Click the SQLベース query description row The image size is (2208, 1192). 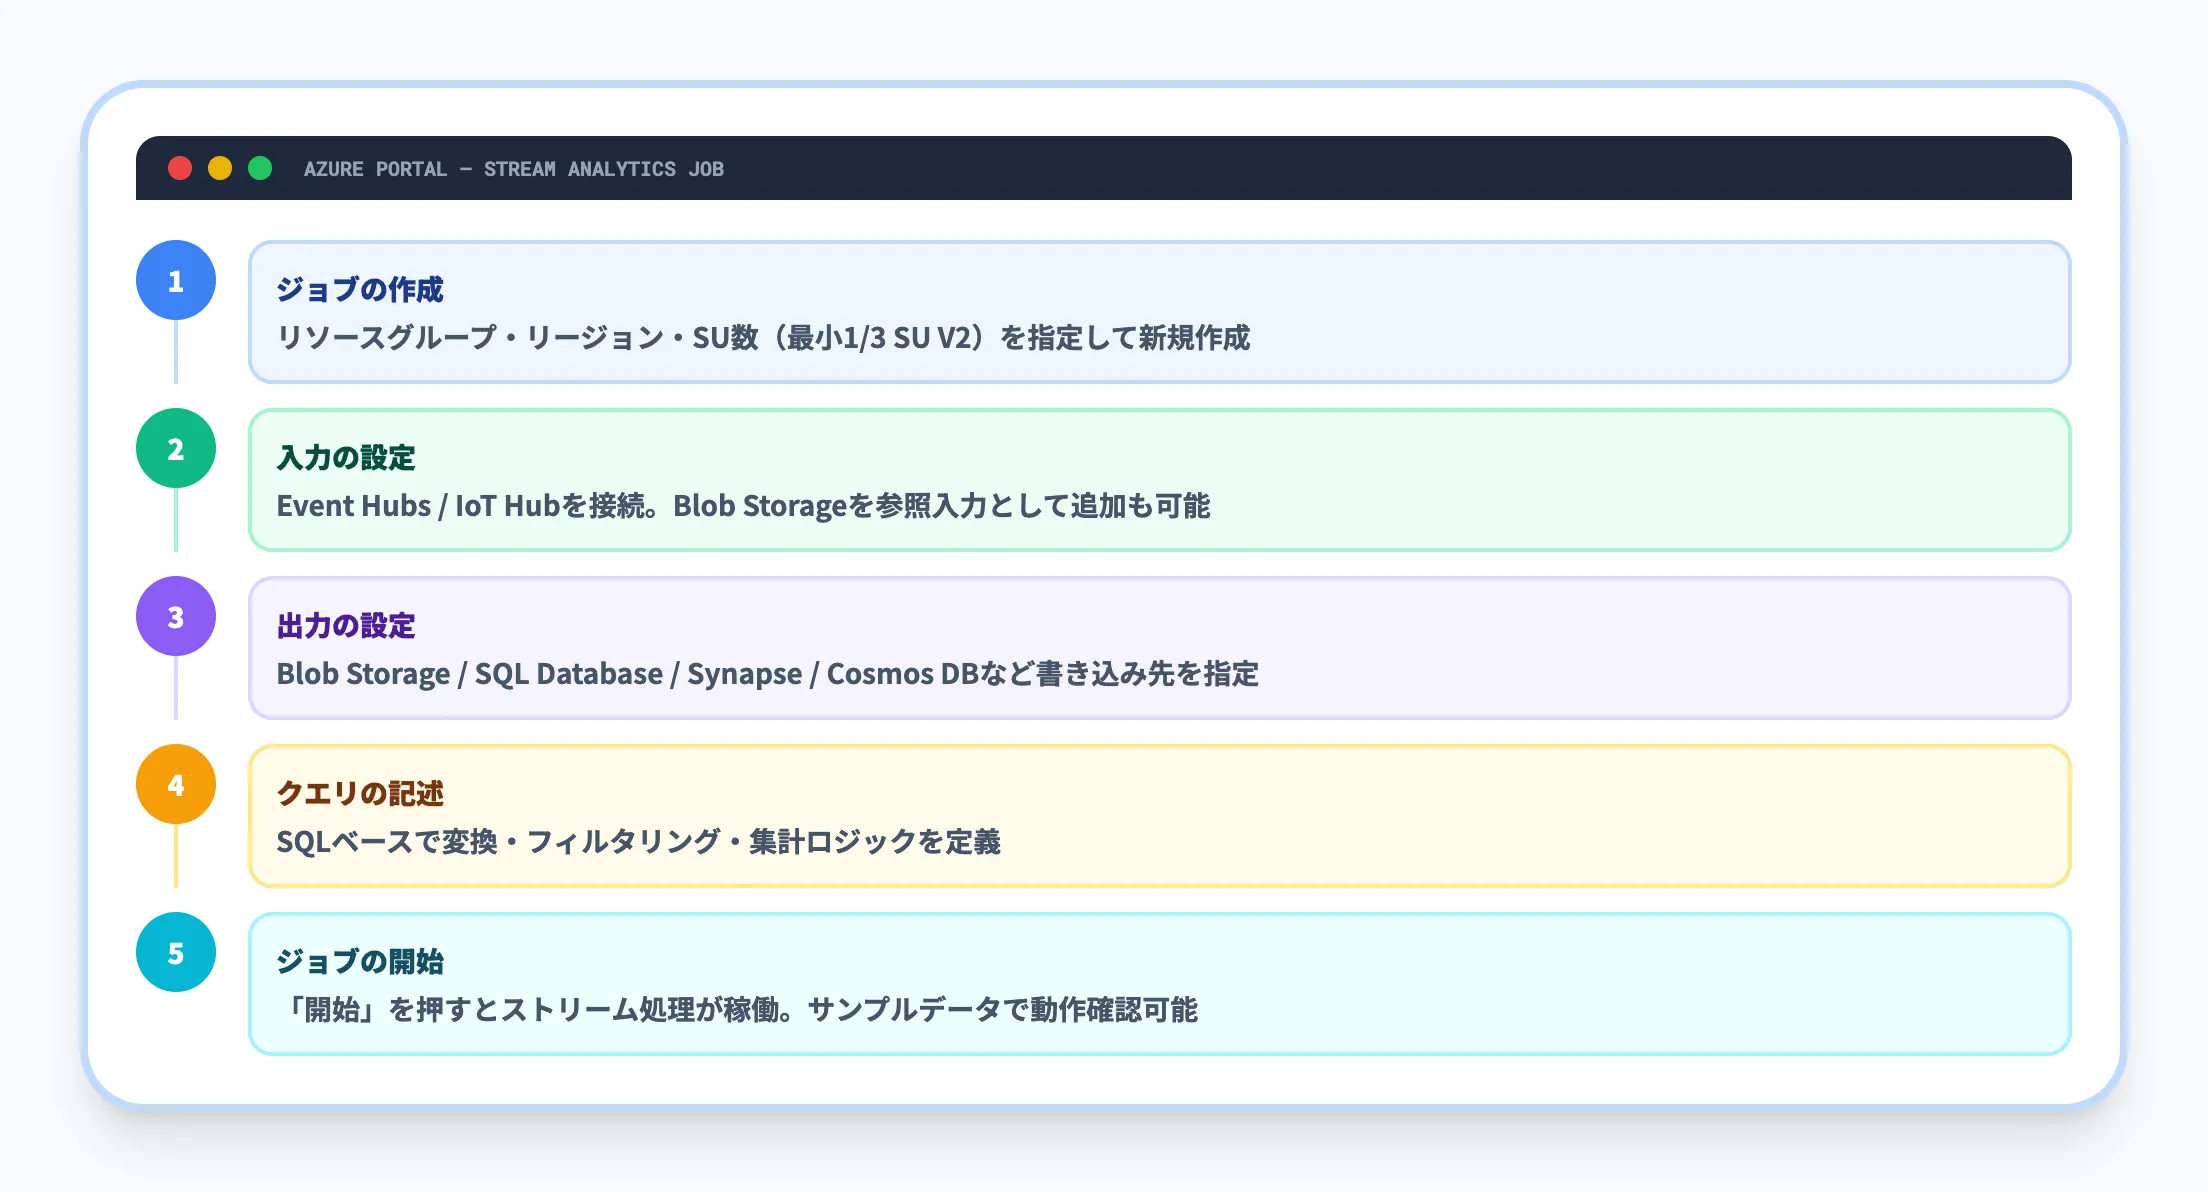click(x=641, y=843)
